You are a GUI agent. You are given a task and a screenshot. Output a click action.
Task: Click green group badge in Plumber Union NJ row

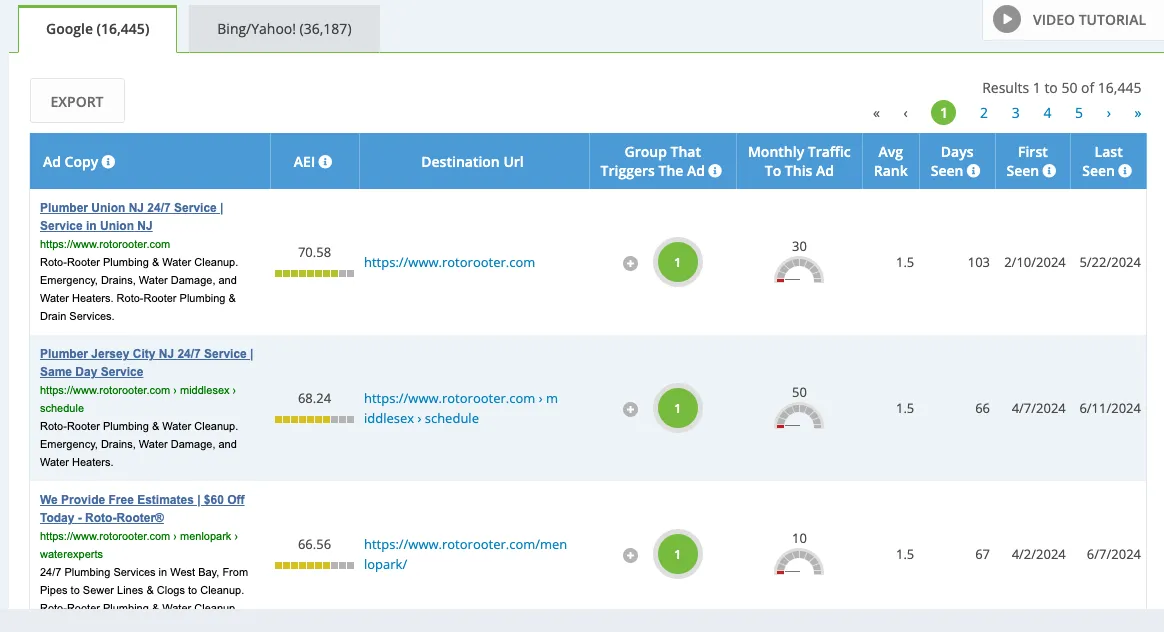(677, 262)
